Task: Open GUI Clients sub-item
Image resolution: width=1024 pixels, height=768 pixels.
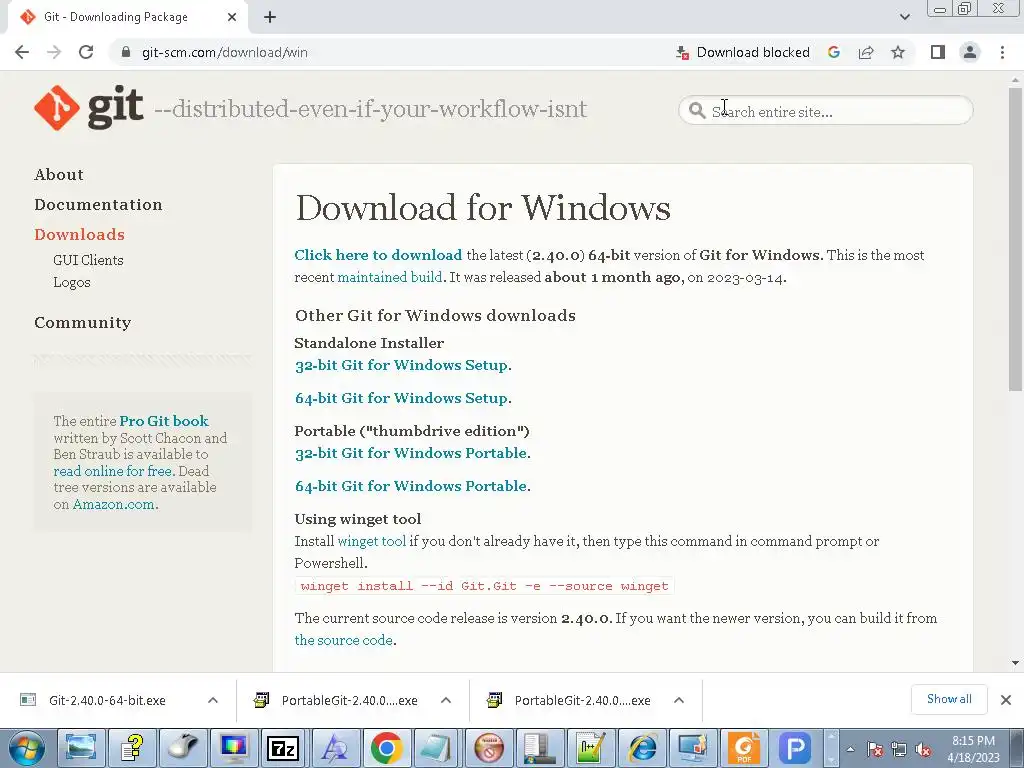Action: click(88, 260)
